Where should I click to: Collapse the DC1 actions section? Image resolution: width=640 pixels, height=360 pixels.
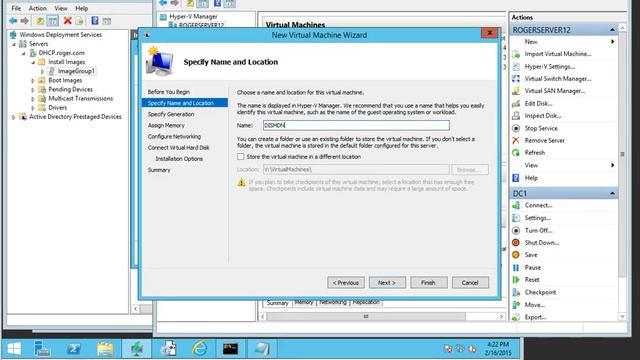pyautogui.click(x=612, y=193)
